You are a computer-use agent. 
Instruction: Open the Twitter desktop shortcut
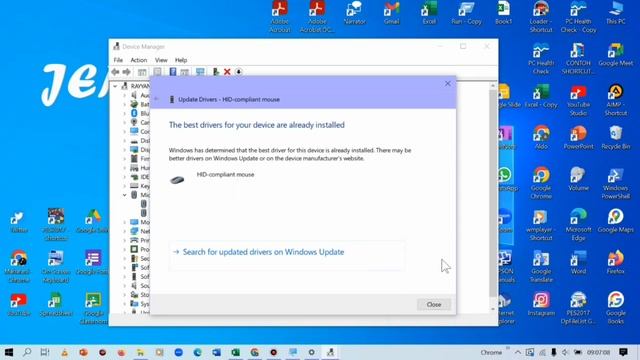click(19, 222)
